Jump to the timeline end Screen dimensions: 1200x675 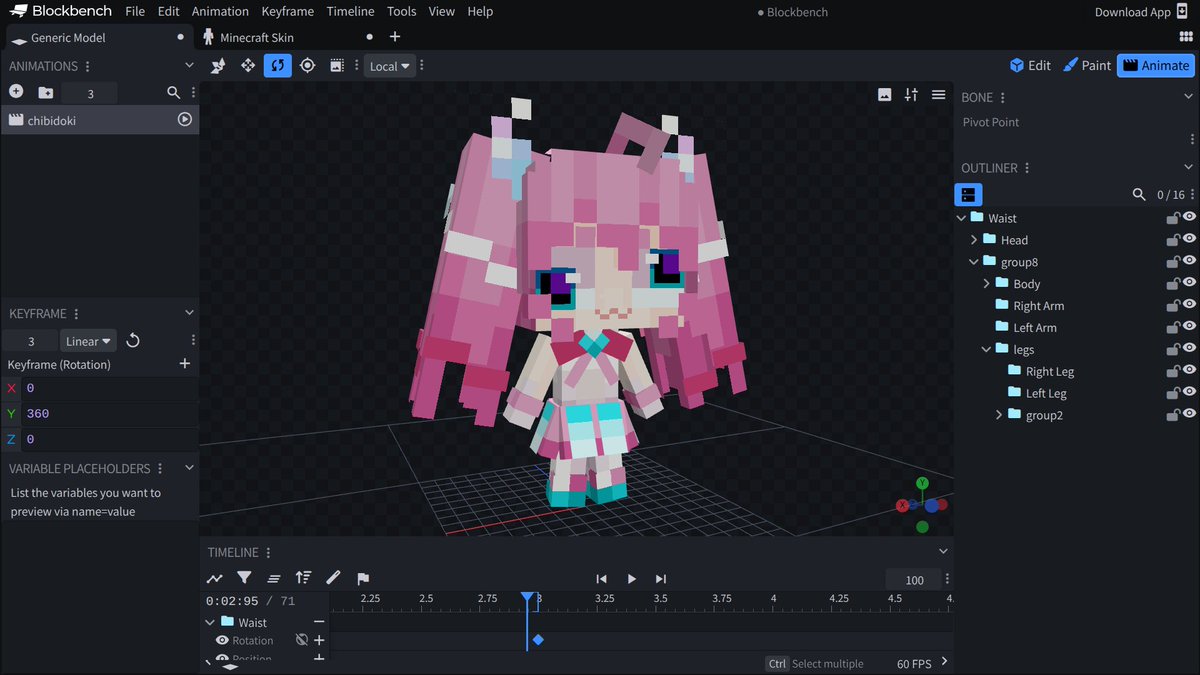660,578
